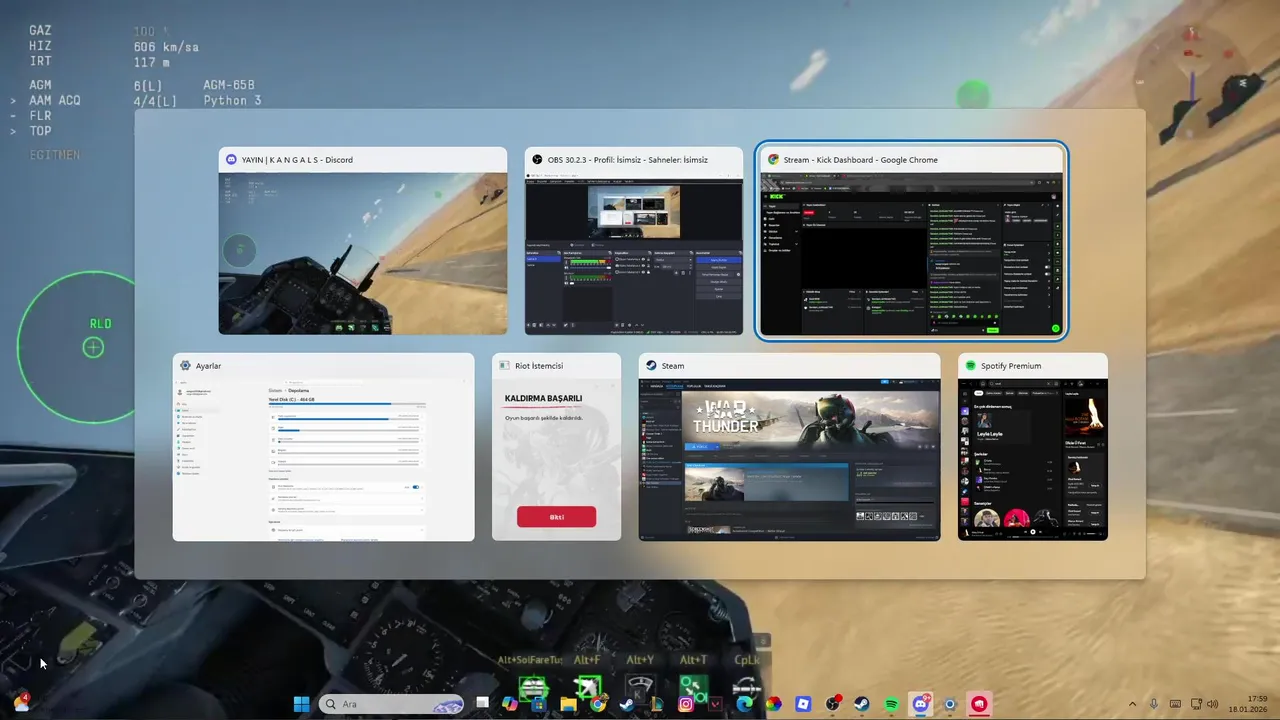Open Instagram from the taskbar
This screenshot has width=1280, height=720.
[686, 704]
